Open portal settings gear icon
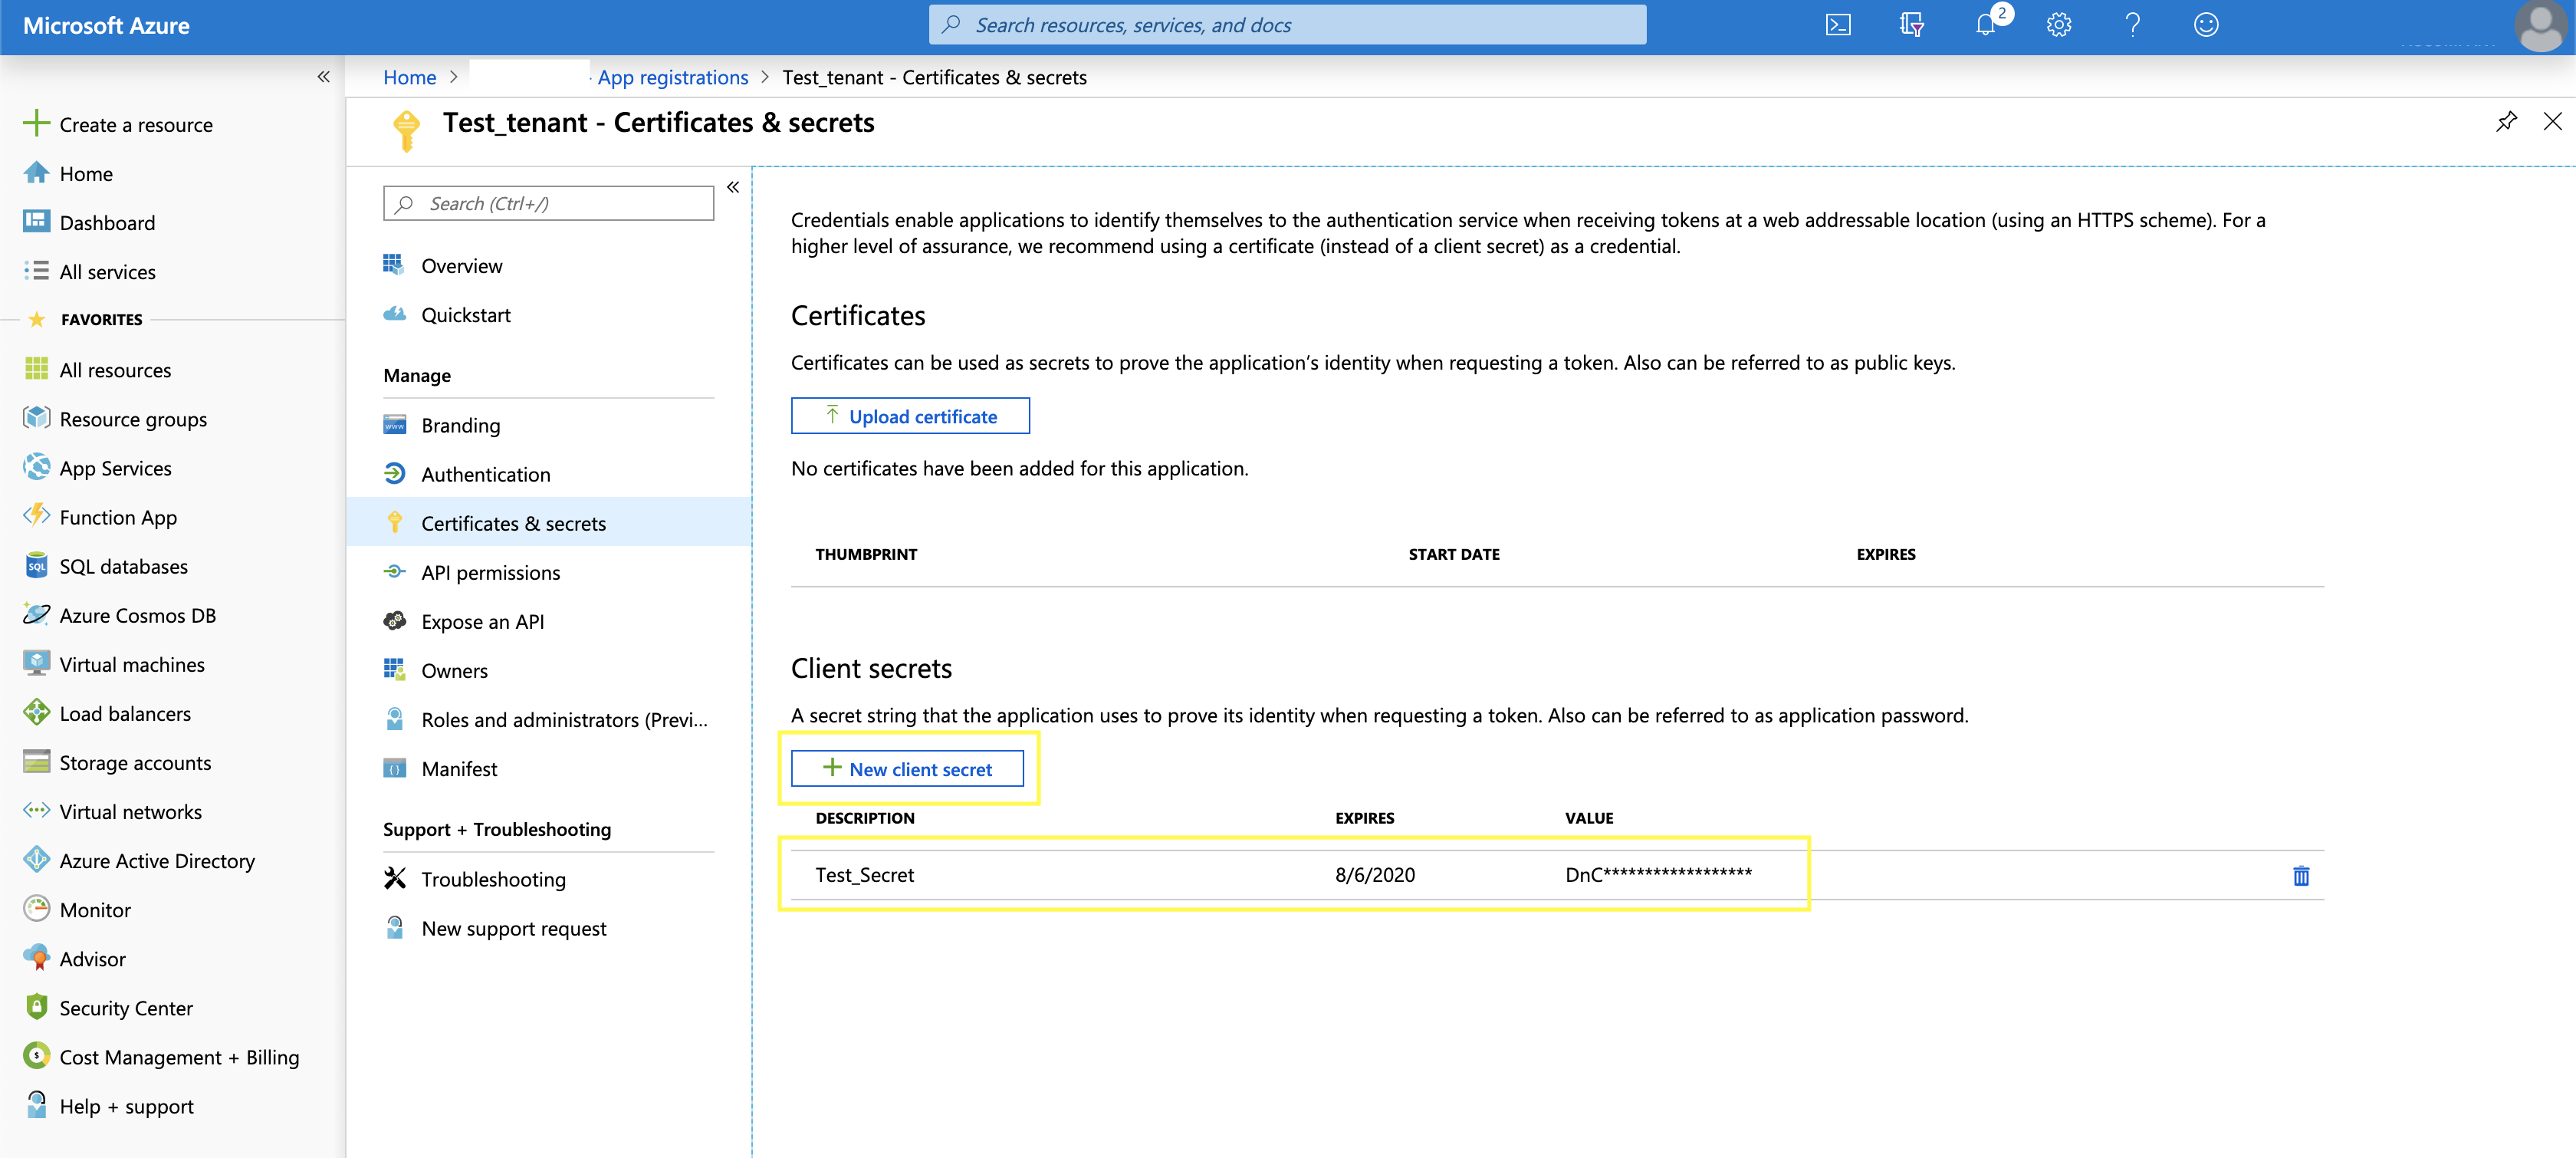 click(2059, 25)
